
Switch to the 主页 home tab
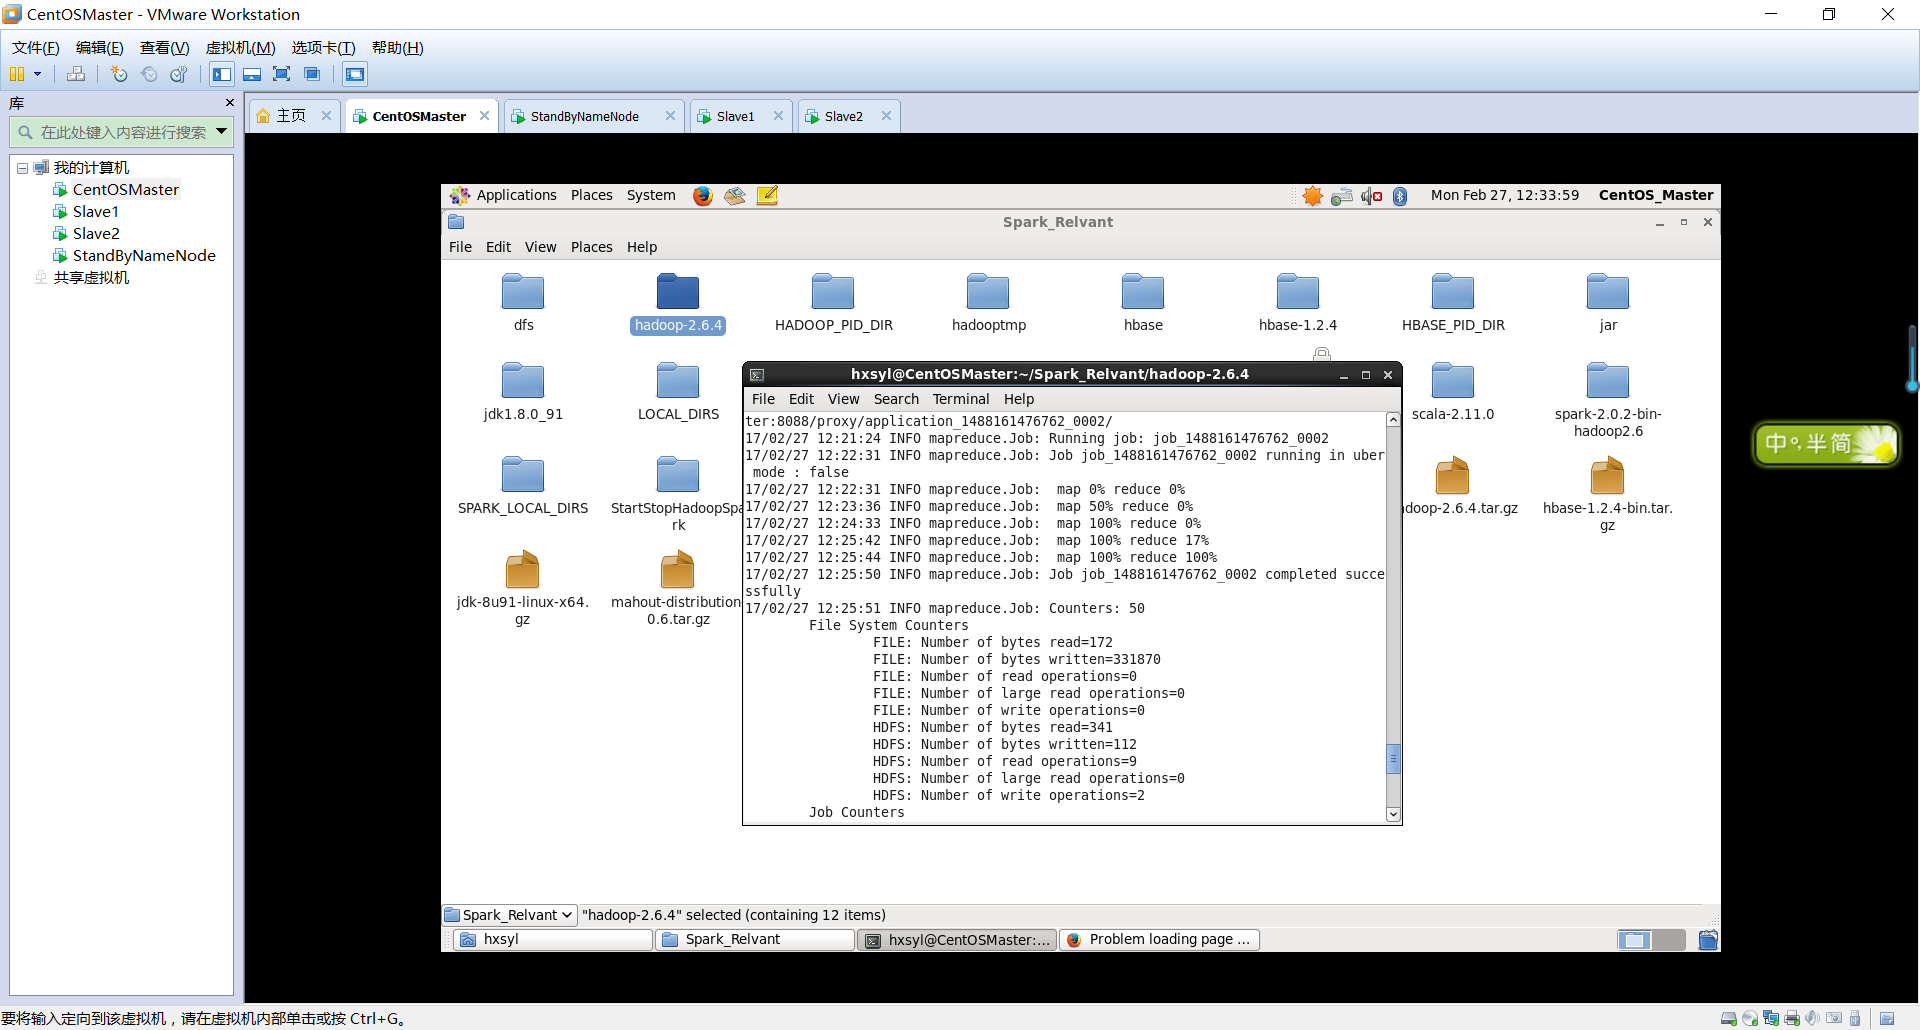pyautogui.click(x=291, y=116)
